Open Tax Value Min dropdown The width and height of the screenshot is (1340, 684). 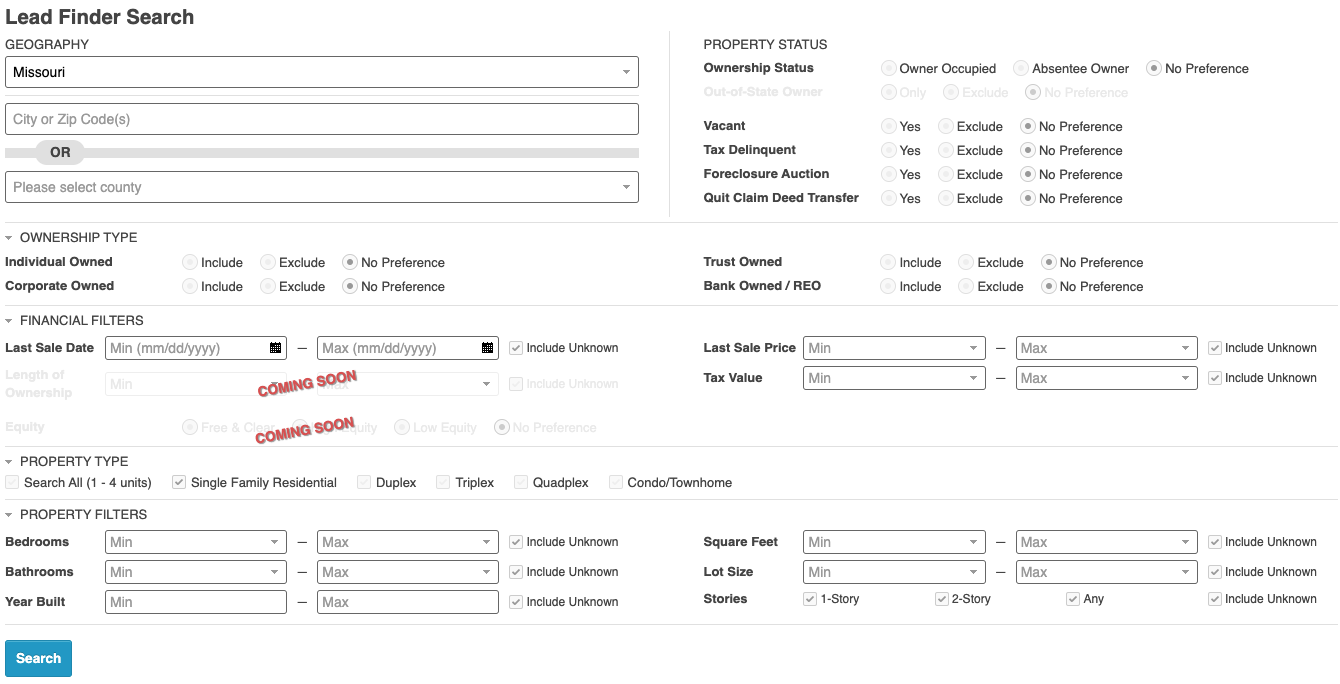(x=895, y=378)
